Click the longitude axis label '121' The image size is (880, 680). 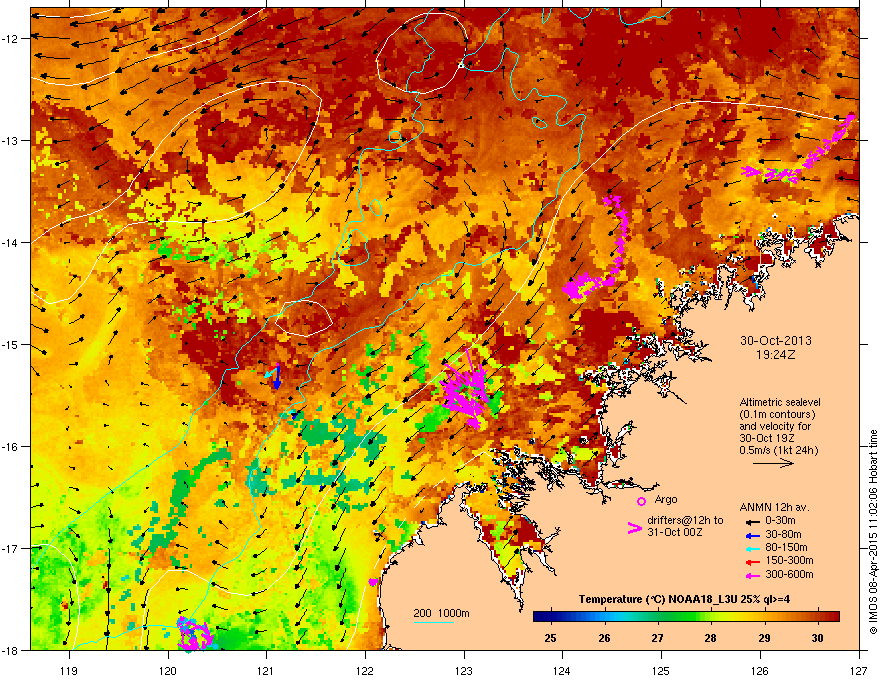[266, 670]
